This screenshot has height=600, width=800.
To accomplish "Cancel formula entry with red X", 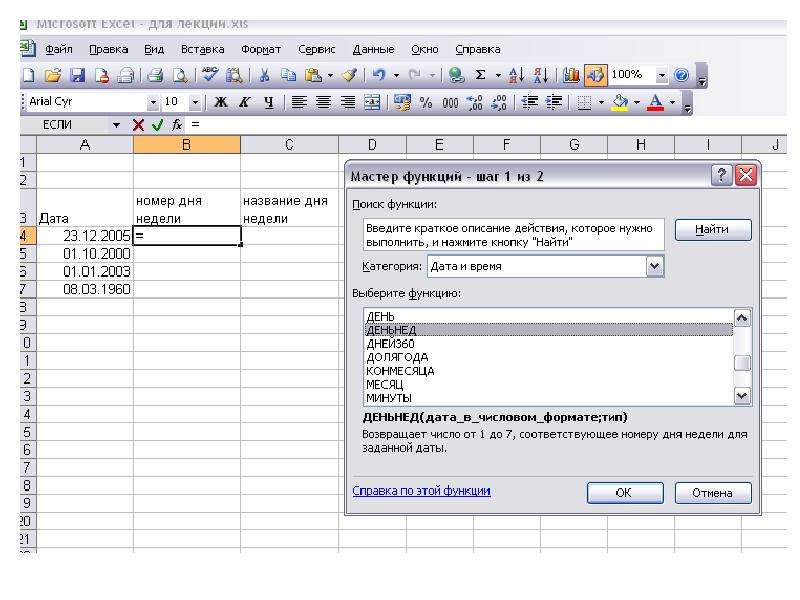I will pos(138,125).
